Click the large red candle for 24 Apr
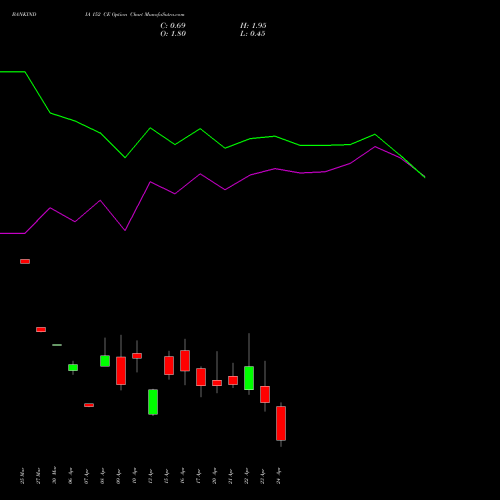 (281, 423)
